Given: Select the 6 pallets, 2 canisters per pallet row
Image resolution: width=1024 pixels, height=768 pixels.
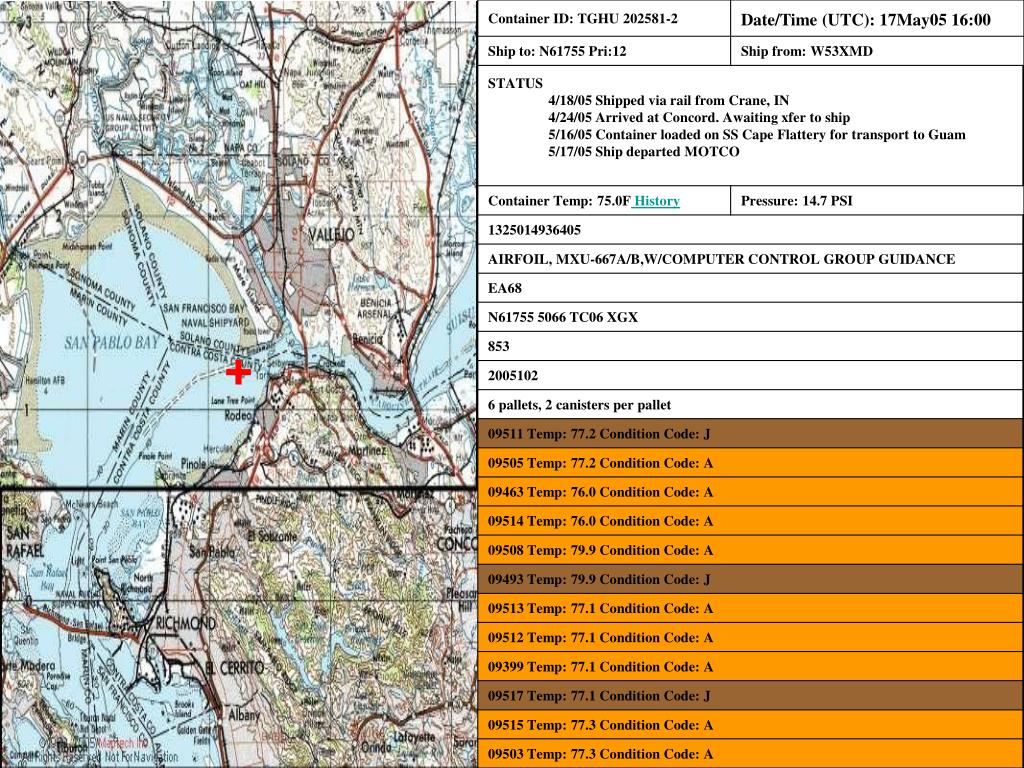Looking at the screenshot, I should pos(750,405).
